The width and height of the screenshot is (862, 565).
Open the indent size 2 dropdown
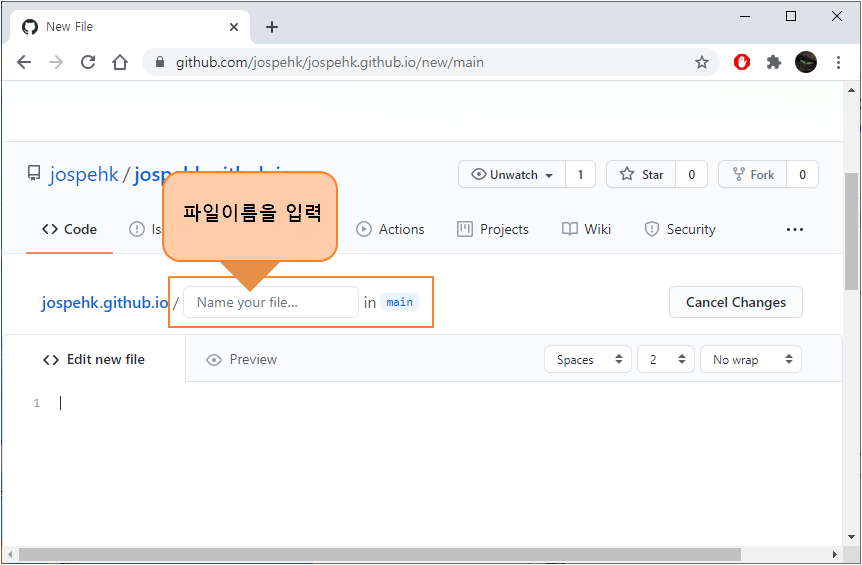click(666, 359)
